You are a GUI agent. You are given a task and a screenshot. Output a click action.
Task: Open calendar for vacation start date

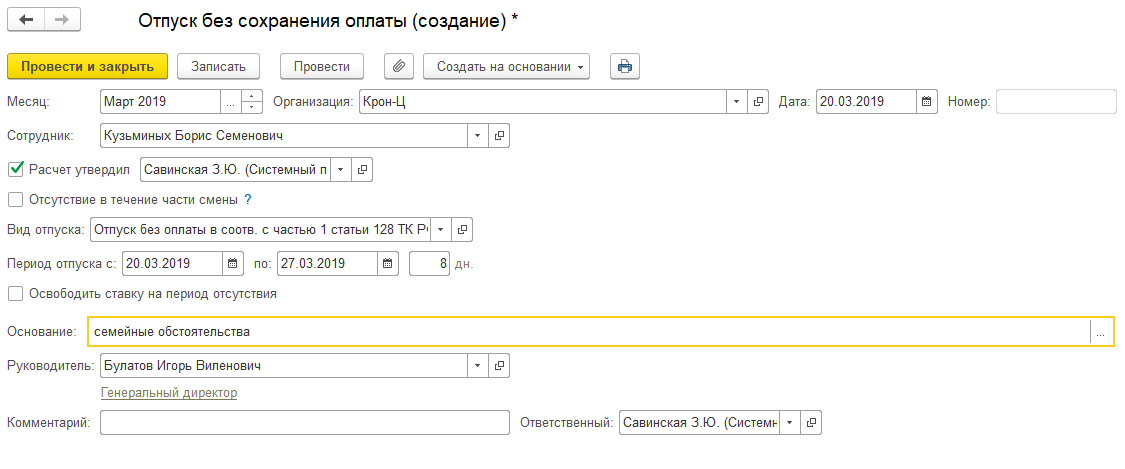pyautogui.click(x=233, y=264)
